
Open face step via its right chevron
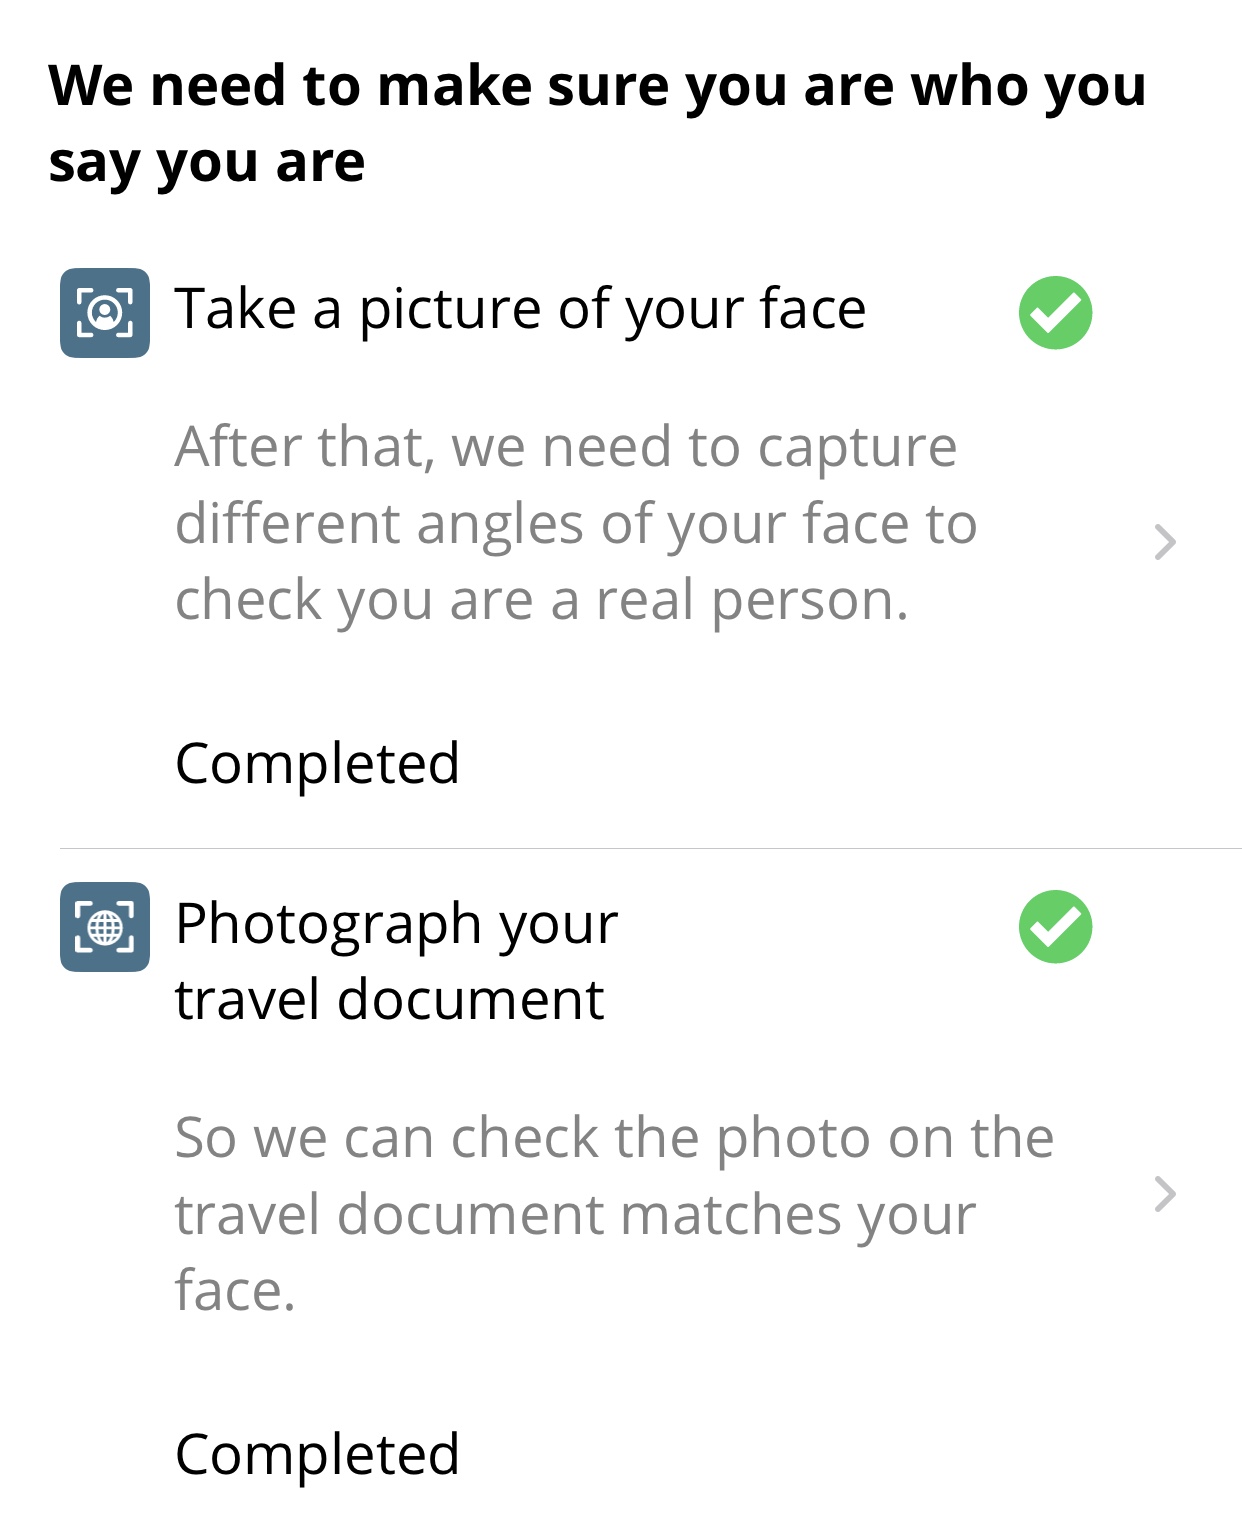[1165, 542]
